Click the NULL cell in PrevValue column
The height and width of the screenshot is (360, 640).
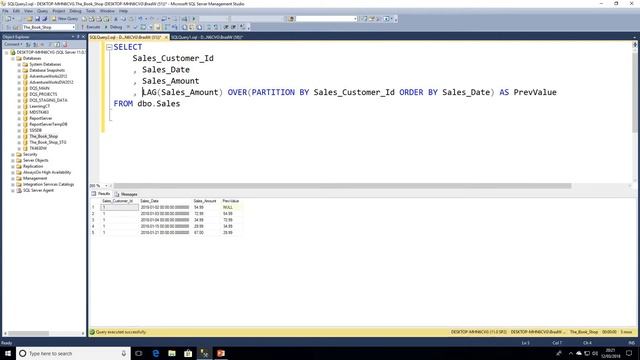[231, 207]
